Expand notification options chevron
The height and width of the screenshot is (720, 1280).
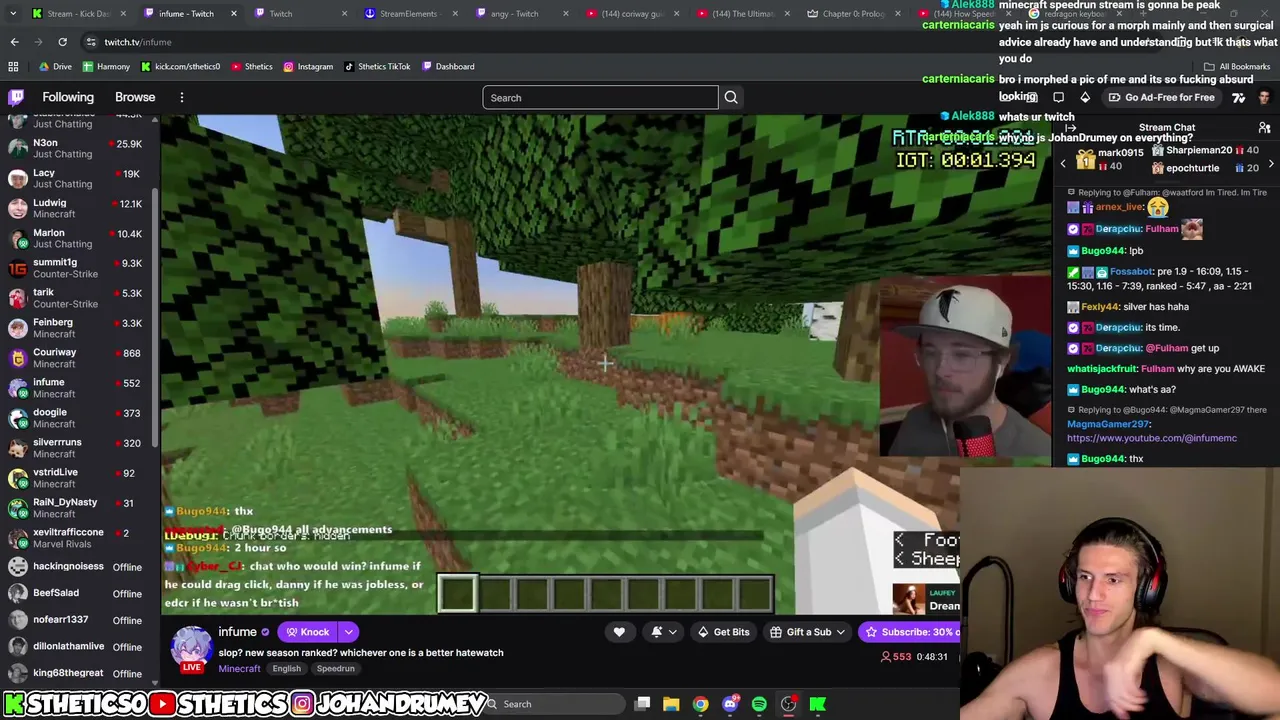coord(673,632)
